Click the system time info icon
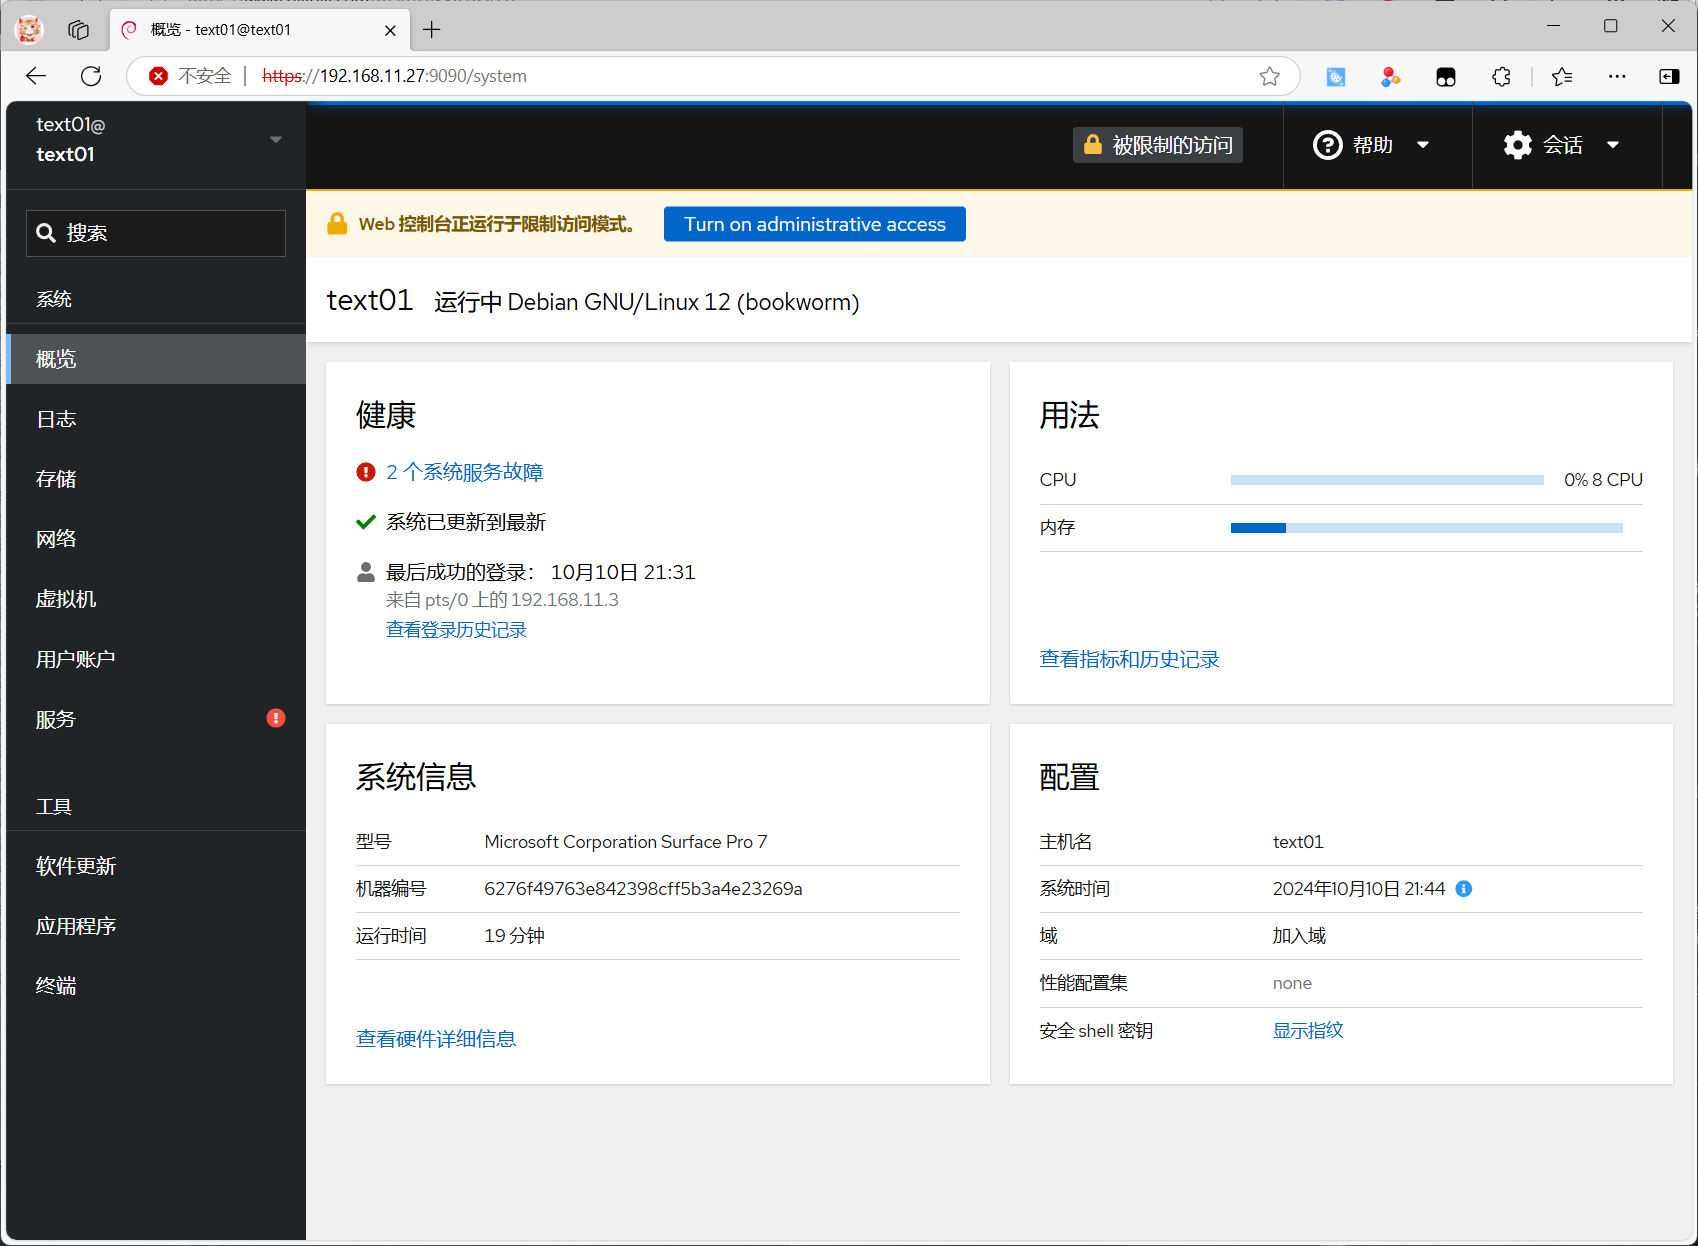The width and height of the screenshot is (1698, 1246). tap(1463, 889)
